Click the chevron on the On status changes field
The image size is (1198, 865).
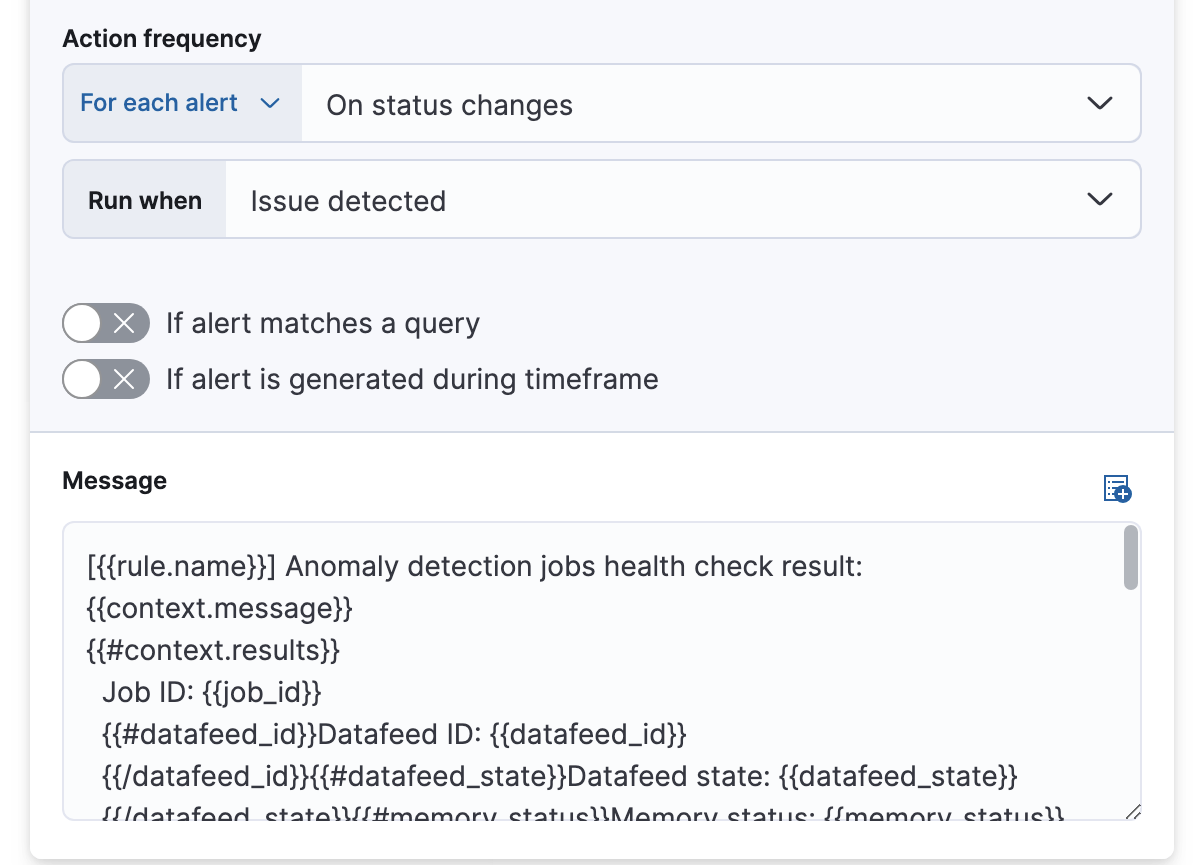(1099, 103)
